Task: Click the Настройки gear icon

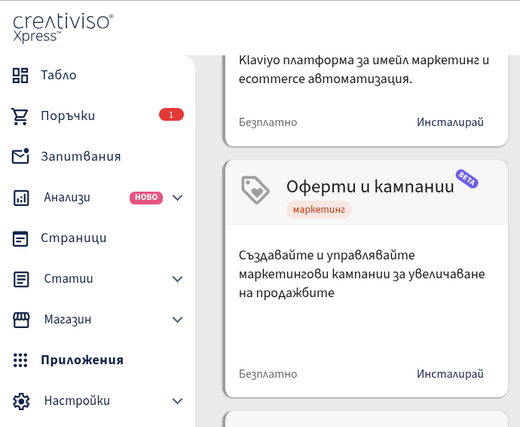Action: point(21,401)
